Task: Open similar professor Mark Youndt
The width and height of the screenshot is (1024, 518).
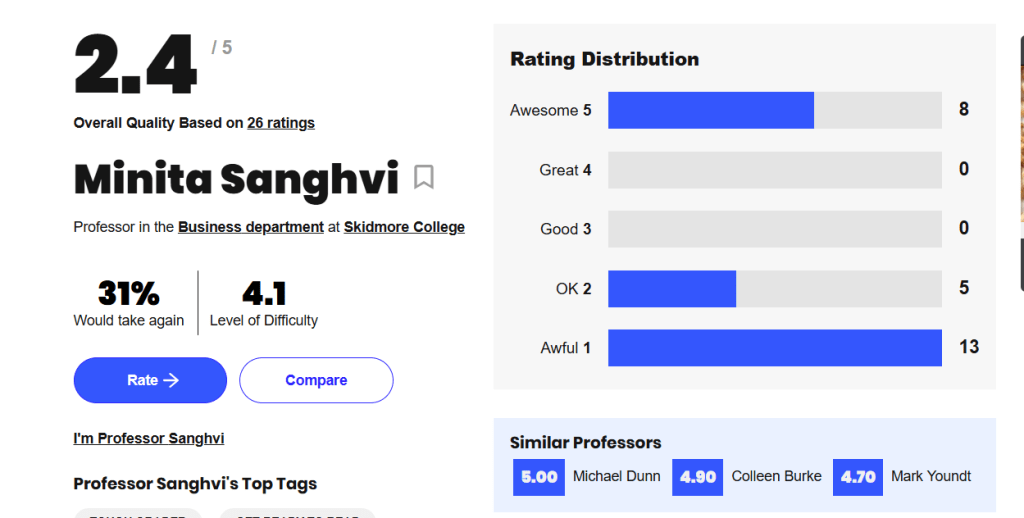Action: click(x=931, y=476)
